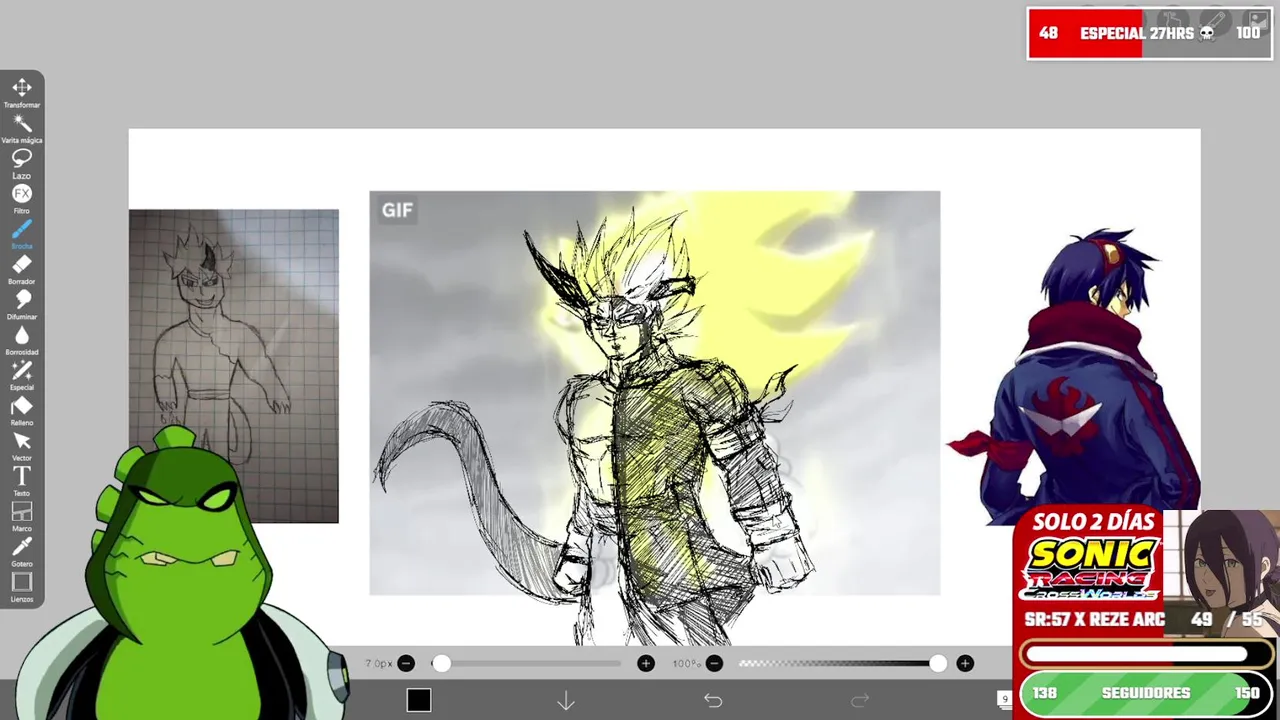1280x720 pixels.
Task: Click the faded stabilizer icon at top right
Action: (x=1172, y=21)
